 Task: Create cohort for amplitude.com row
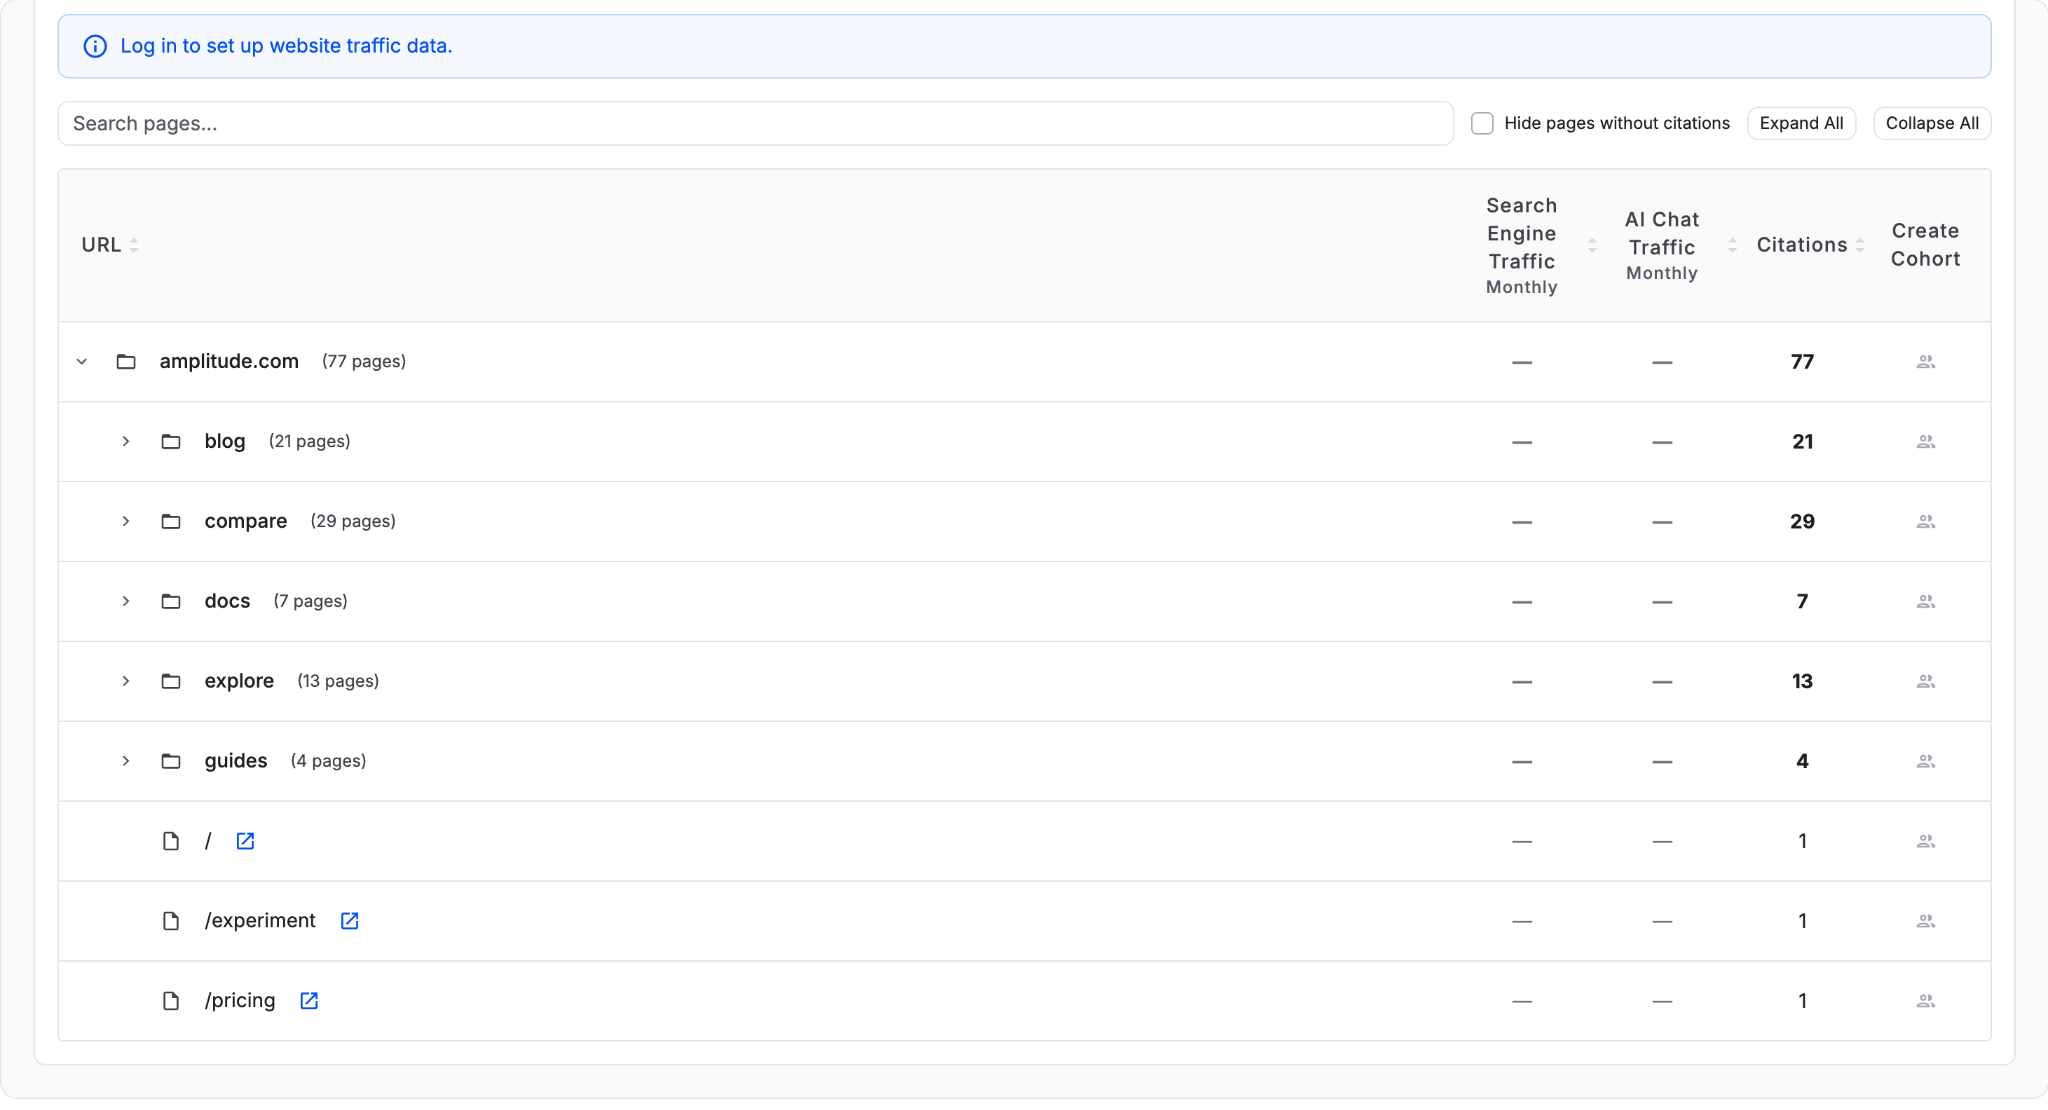pyautogui.click(x=1925, y=362)
